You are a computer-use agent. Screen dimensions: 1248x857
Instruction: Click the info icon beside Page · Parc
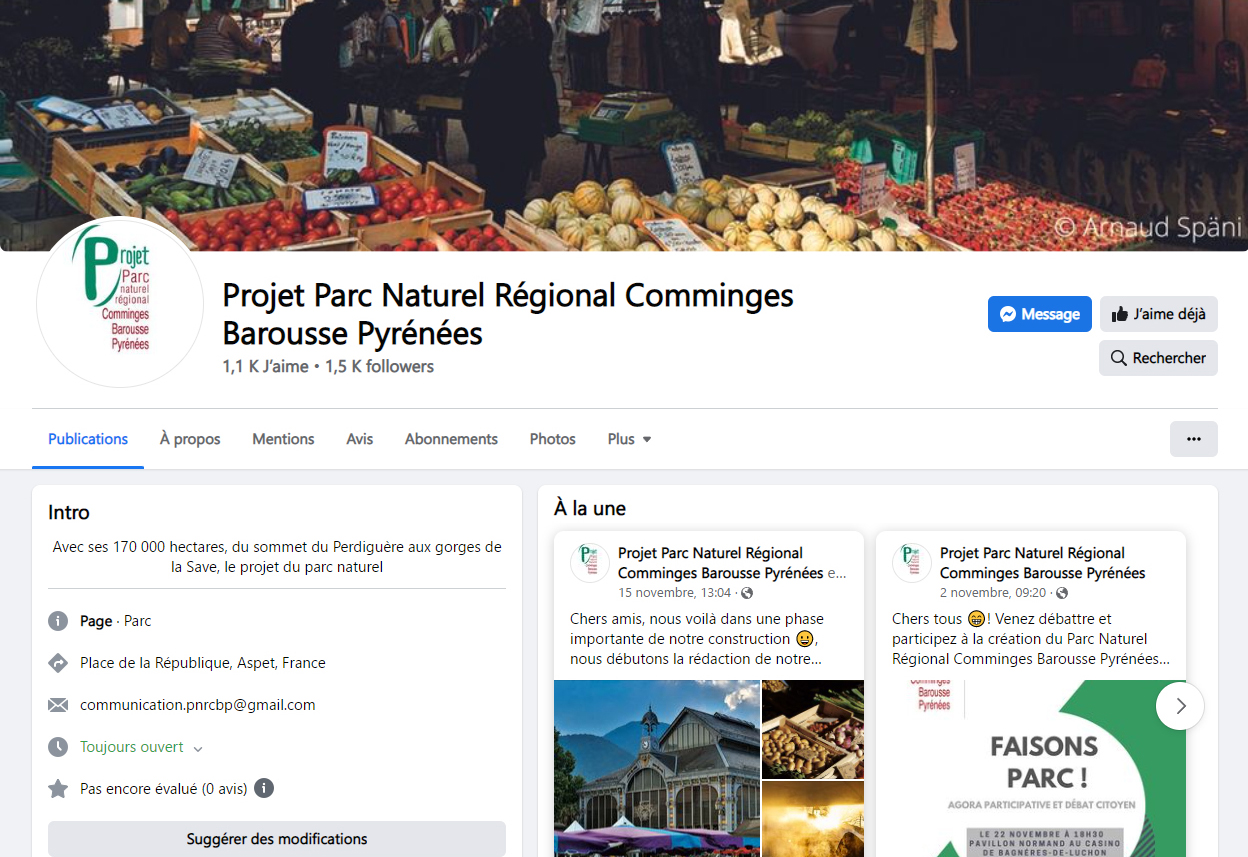click(58, 621)
